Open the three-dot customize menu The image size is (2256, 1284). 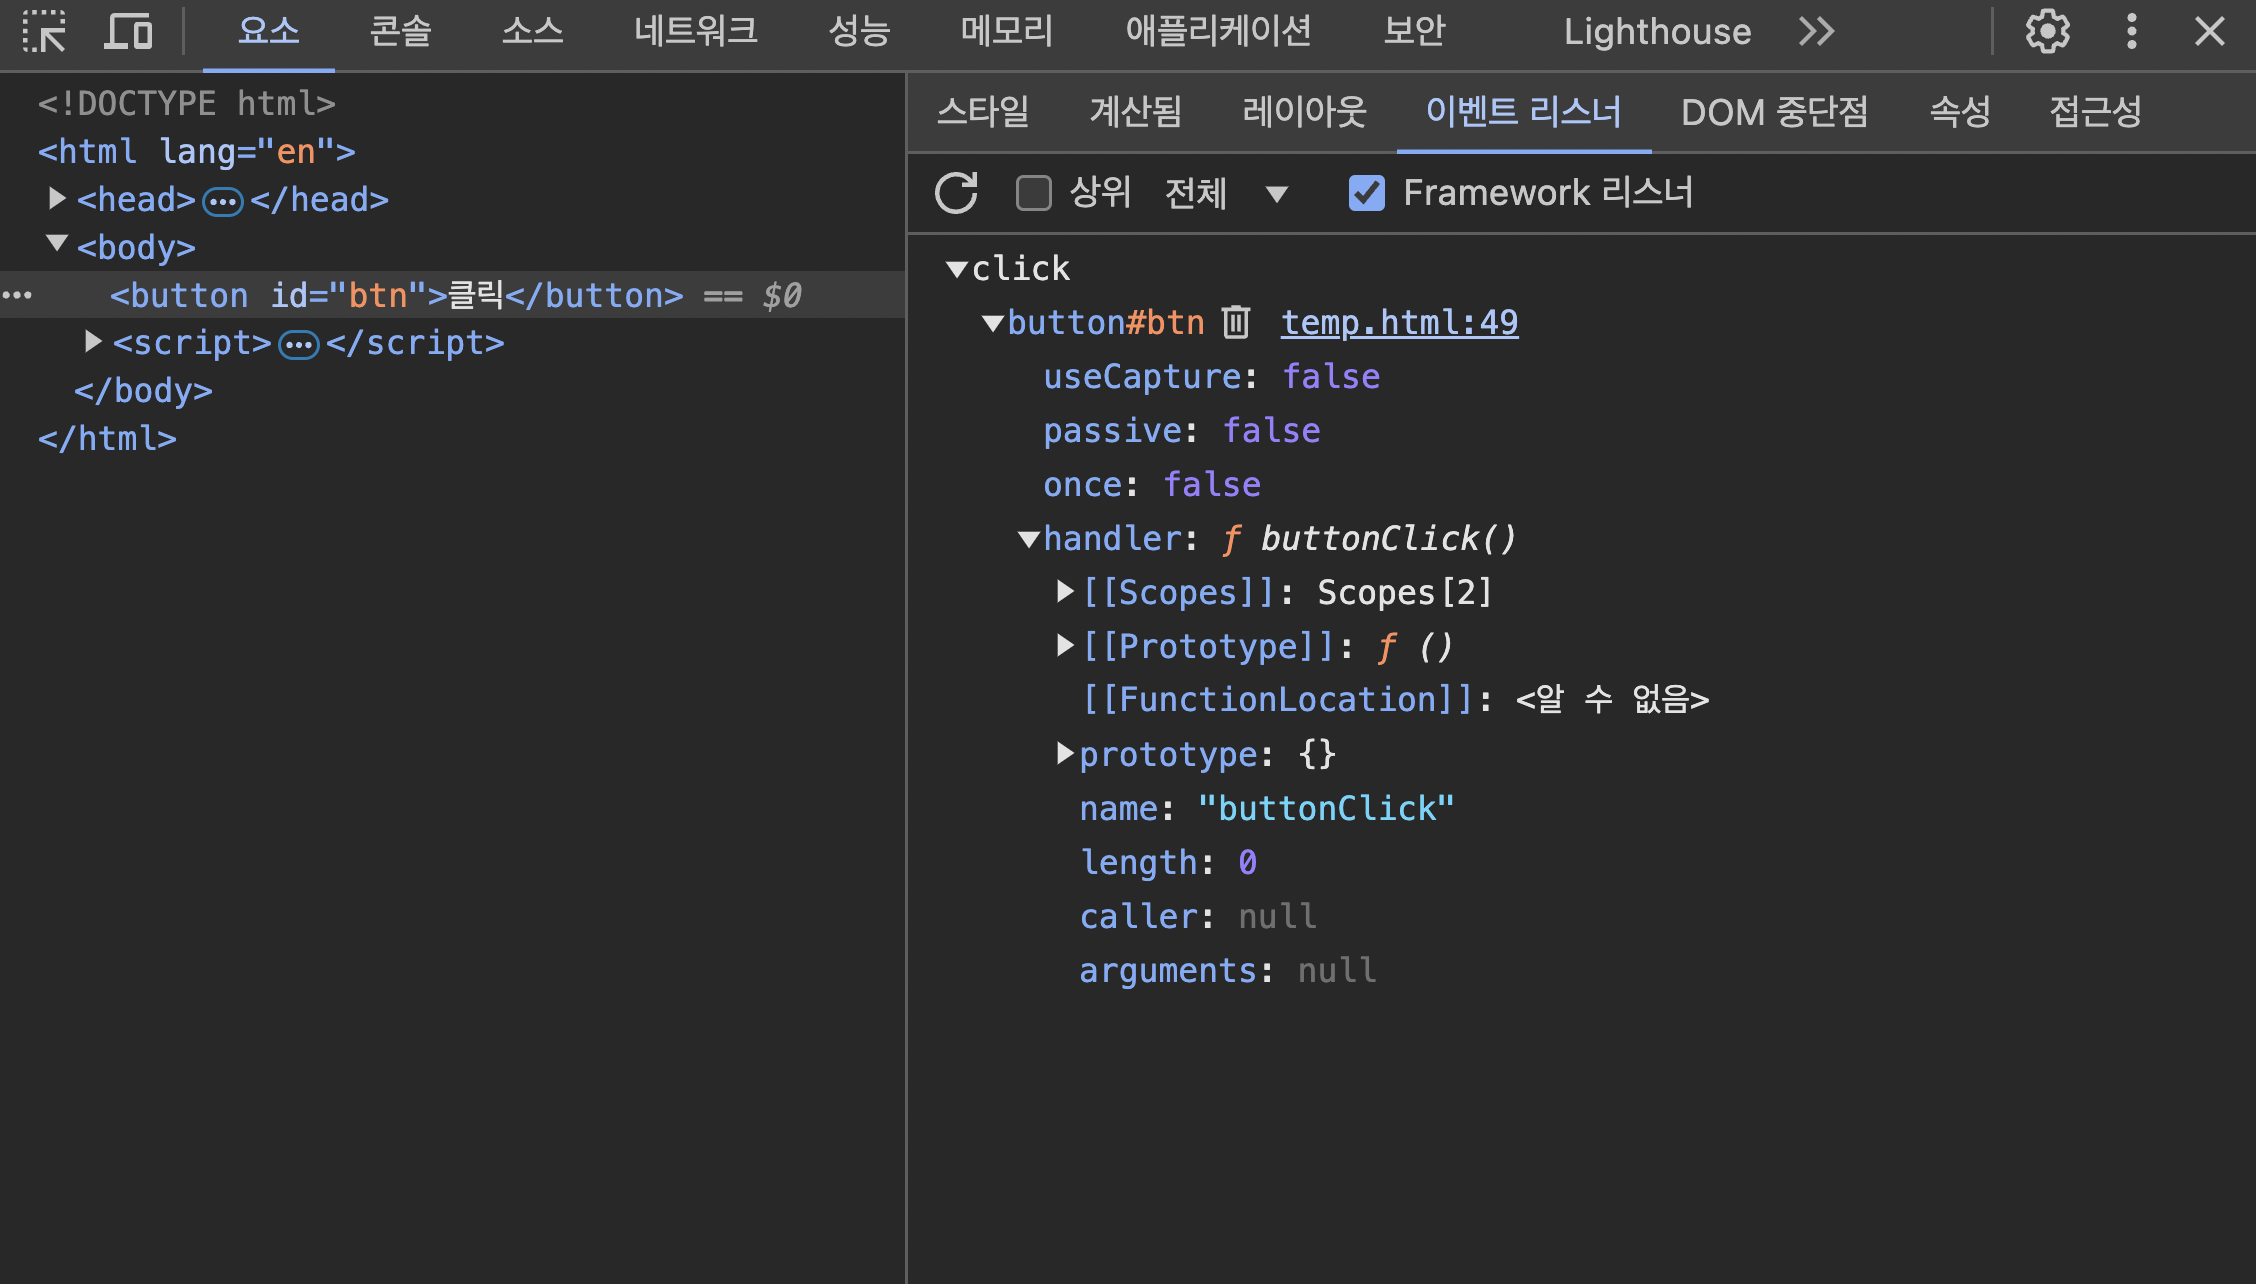click(2131, 32)
